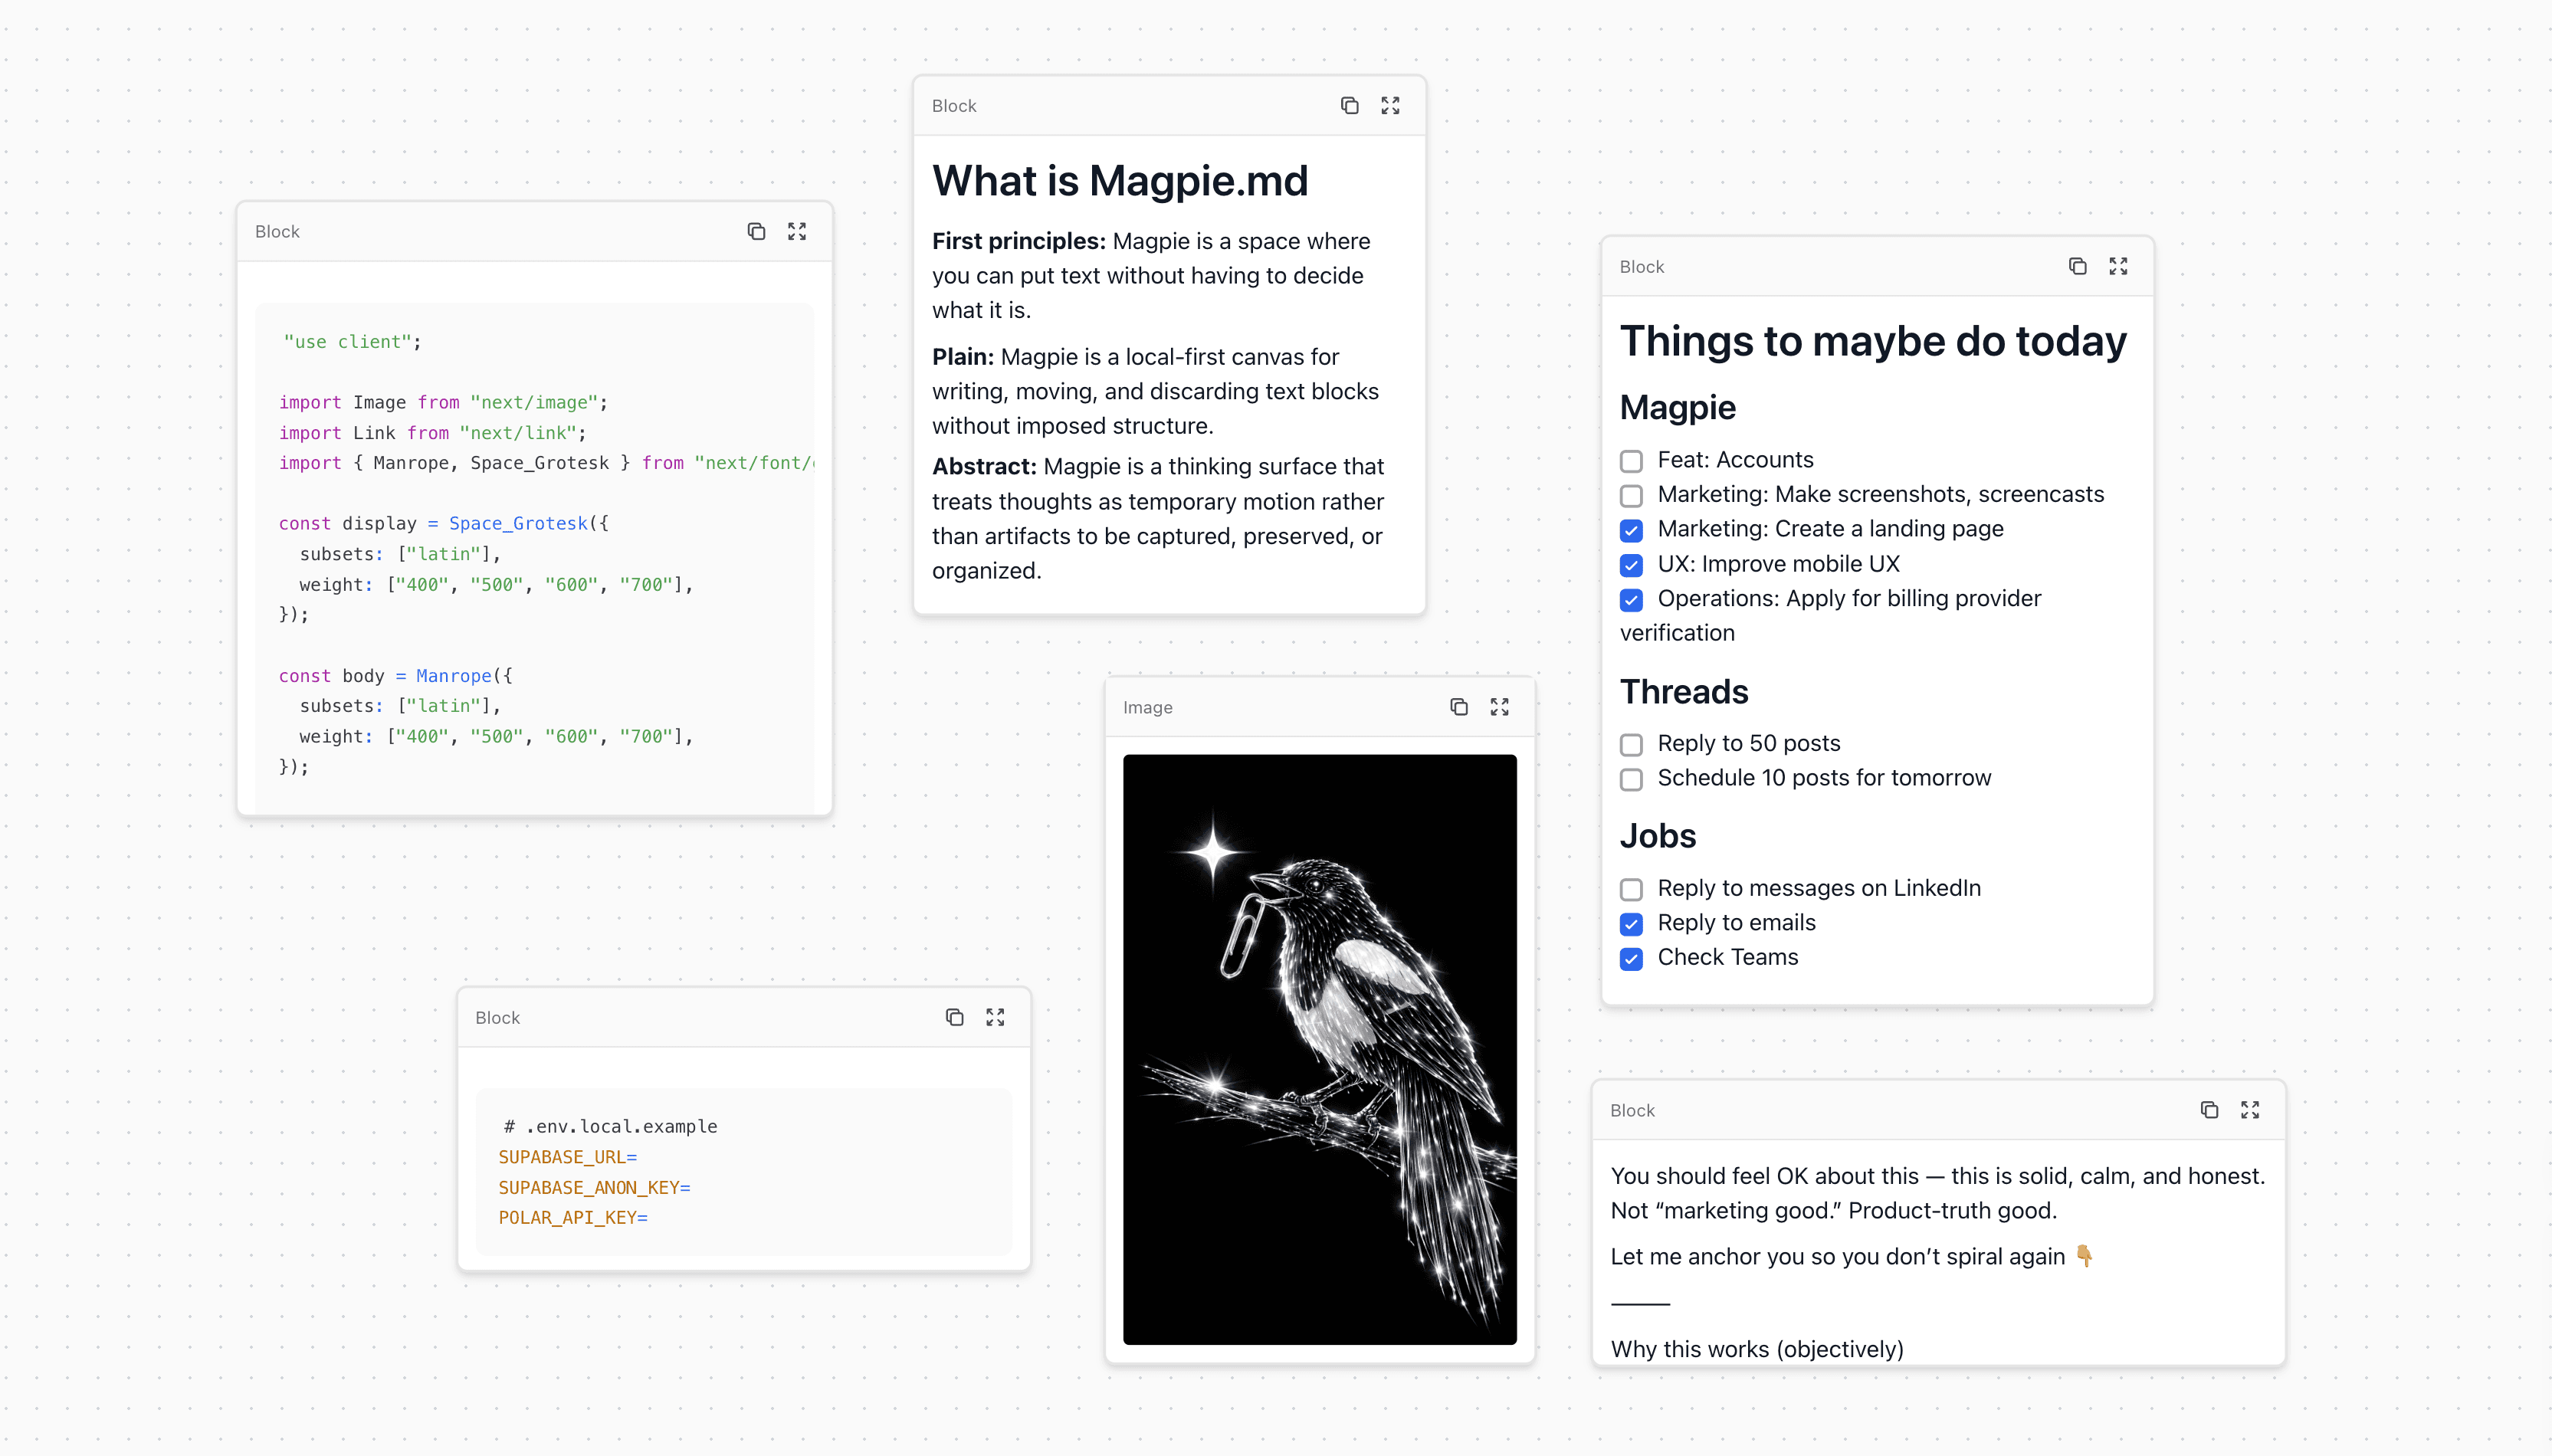Expand the Image block to fullscreen
2552x1456 pixels.
click(x=1499, y=707)
